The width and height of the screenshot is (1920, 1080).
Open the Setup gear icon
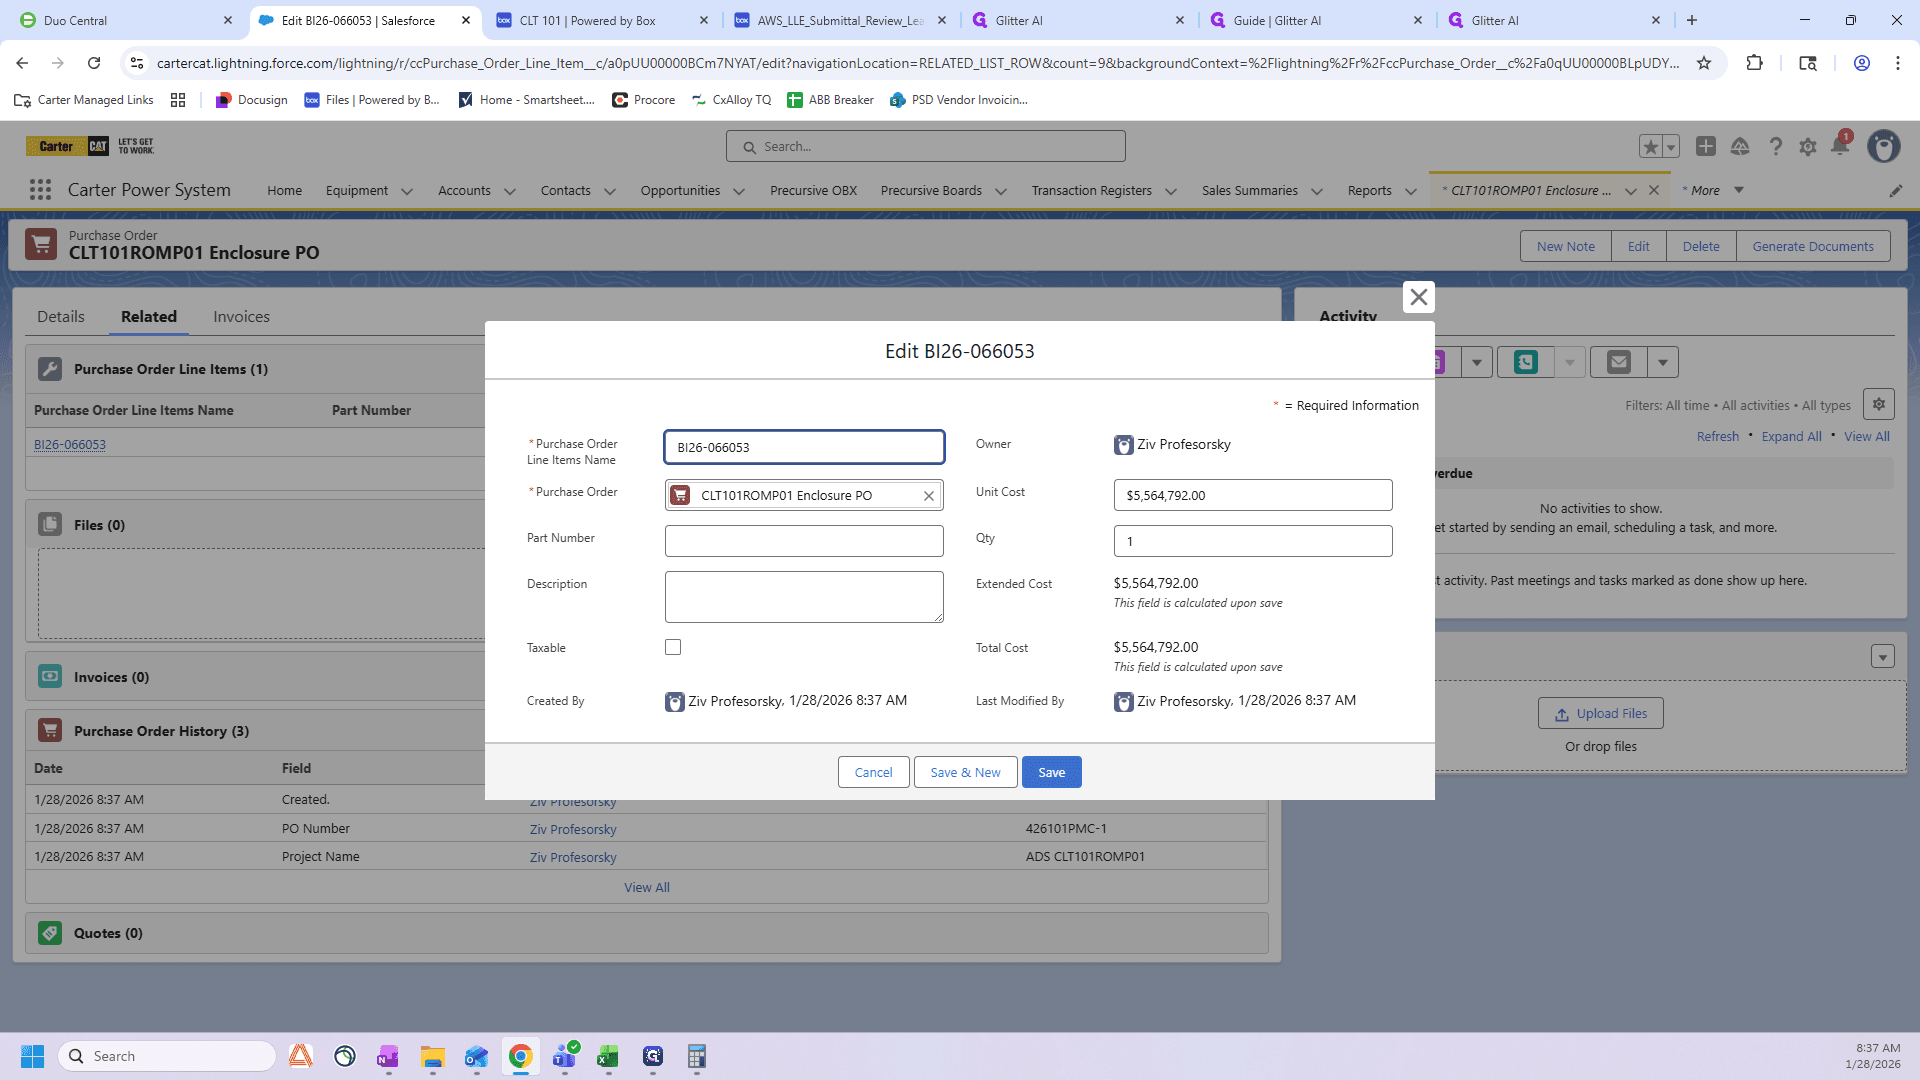point(1808,147)
